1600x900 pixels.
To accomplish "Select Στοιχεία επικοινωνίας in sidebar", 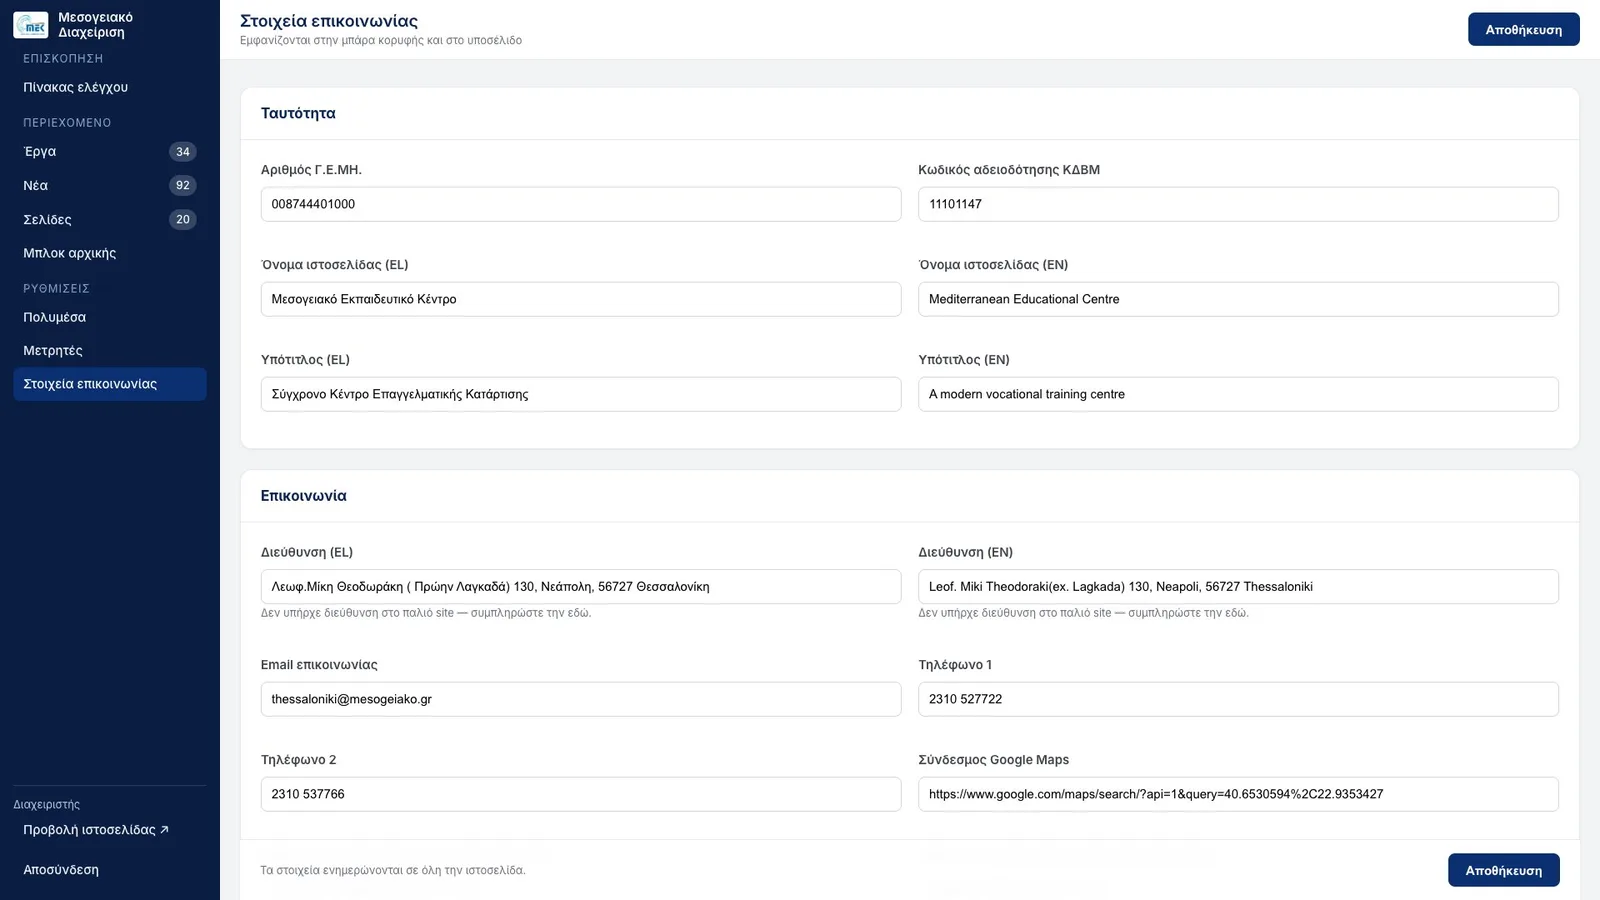I will 110,384.
